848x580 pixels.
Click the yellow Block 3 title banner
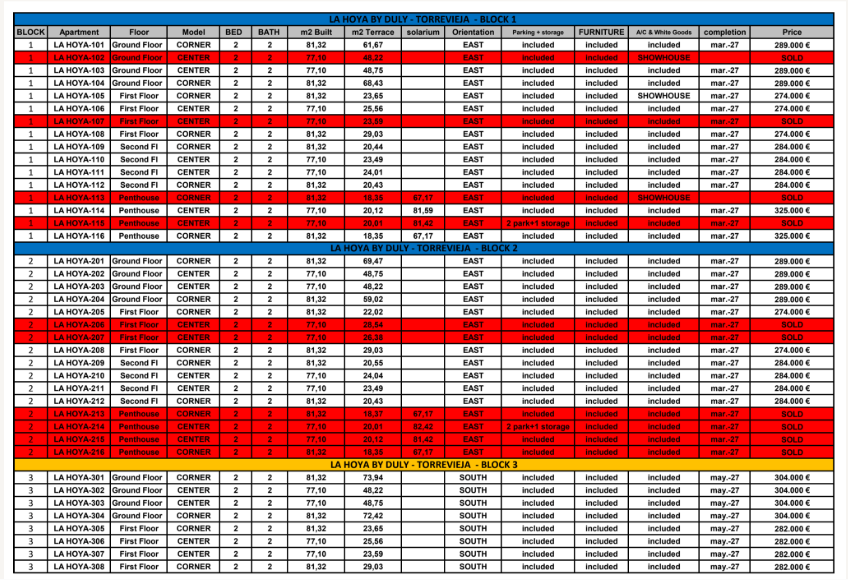pyautogui.click(x=423, y=465)
